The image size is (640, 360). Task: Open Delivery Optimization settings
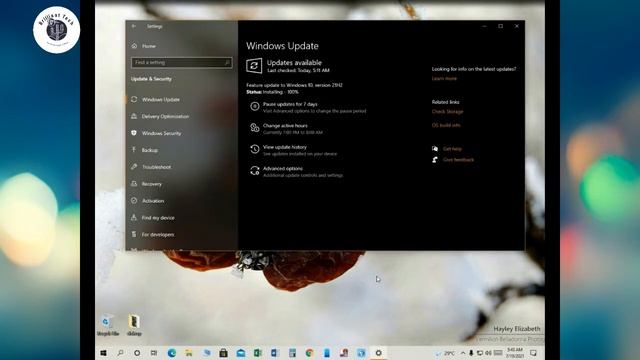pyautogui.click(x=165, y=116)
